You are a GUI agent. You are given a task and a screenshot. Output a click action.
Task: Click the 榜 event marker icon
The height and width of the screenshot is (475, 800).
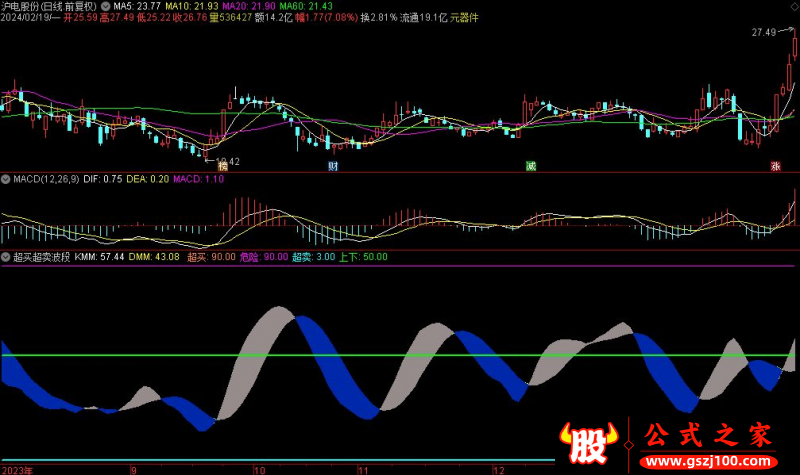tap(210, 167)
